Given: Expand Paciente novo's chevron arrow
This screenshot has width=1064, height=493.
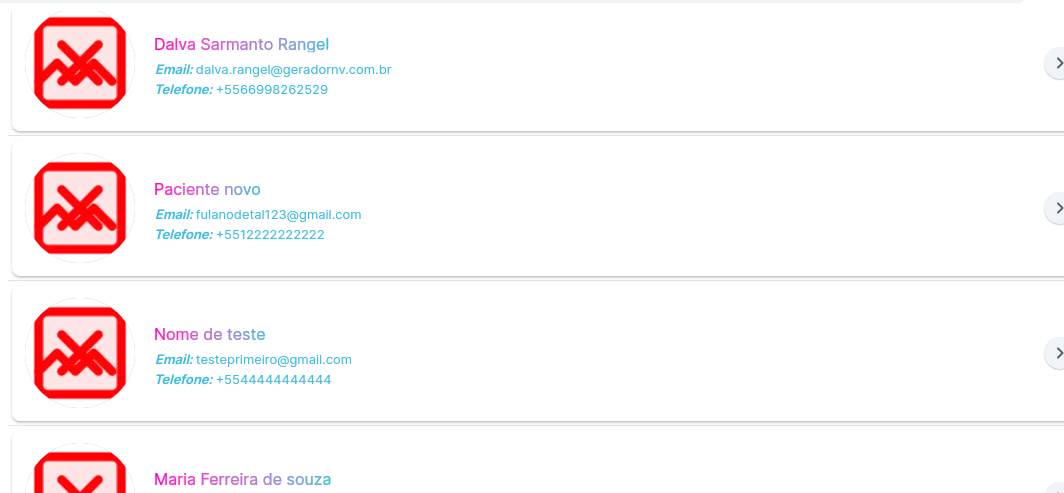Looking at the screenshot, I should [1054, 208].
